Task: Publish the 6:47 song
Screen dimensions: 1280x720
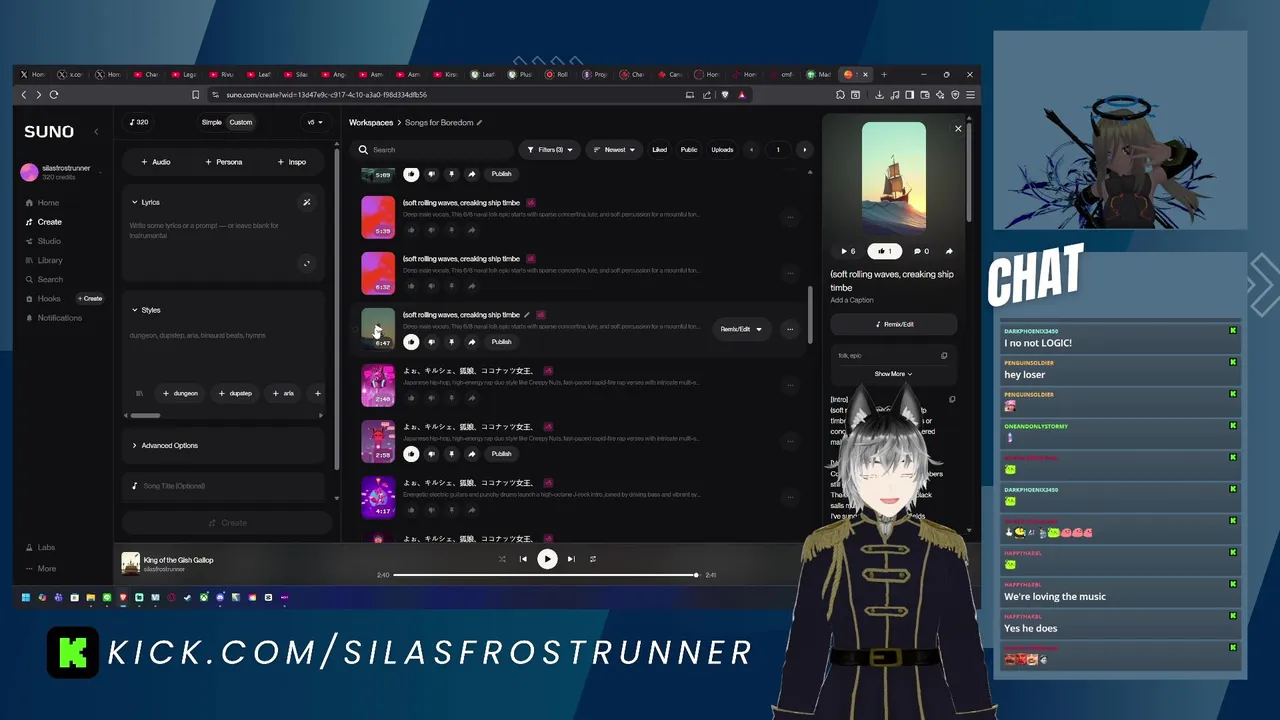Action: (x=501, y=342)
